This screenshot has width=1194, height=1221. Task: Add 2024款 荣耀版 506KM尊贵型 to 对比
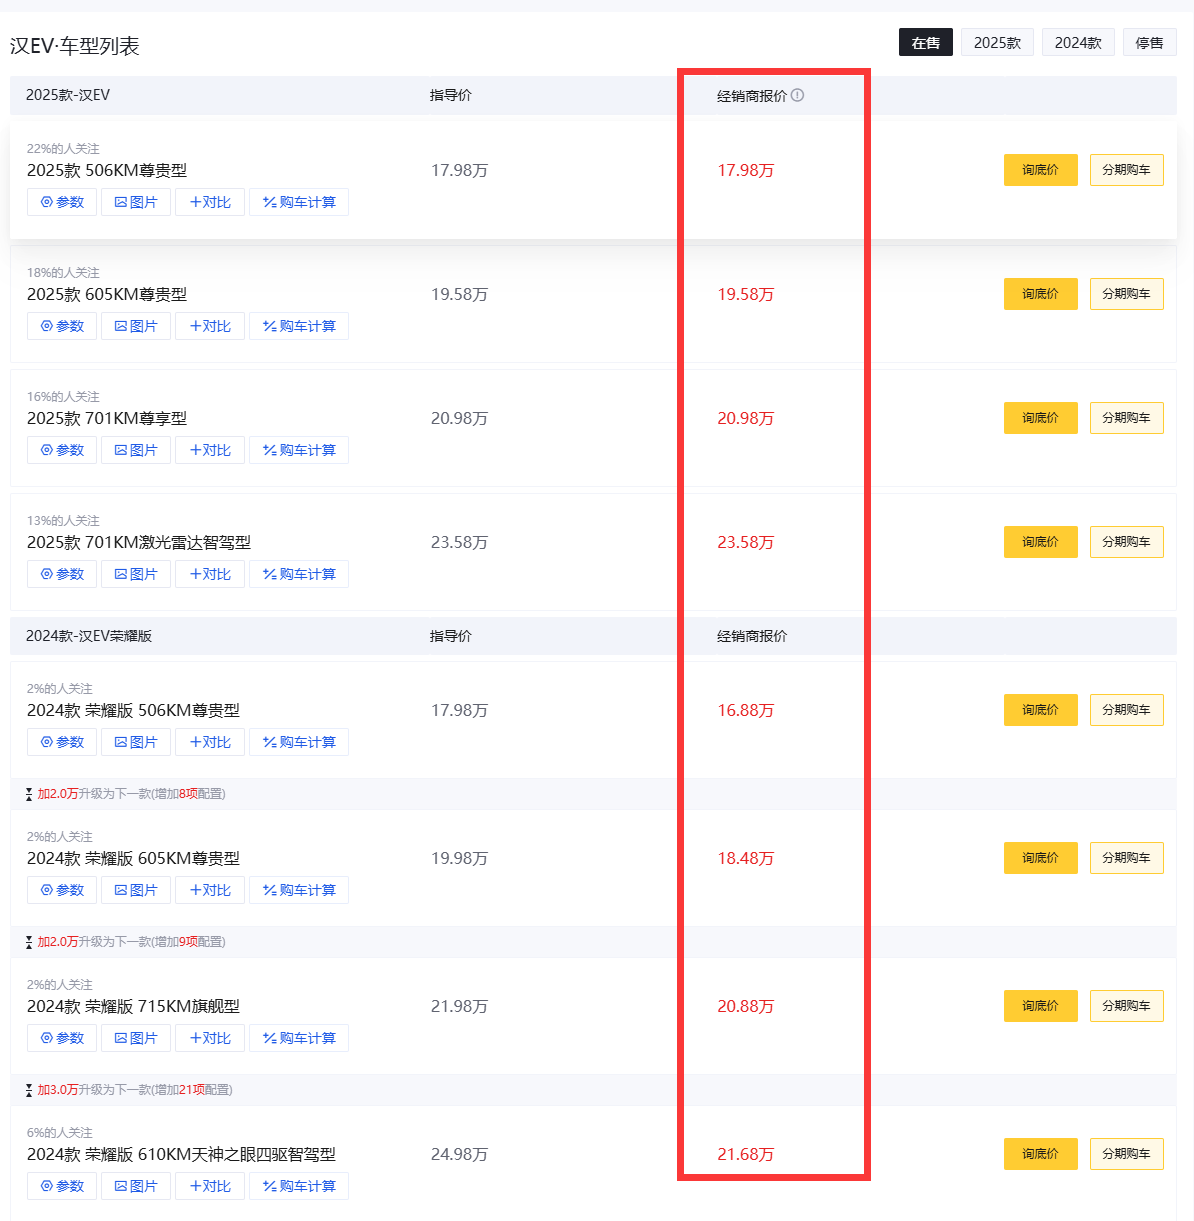click(210, 742)
